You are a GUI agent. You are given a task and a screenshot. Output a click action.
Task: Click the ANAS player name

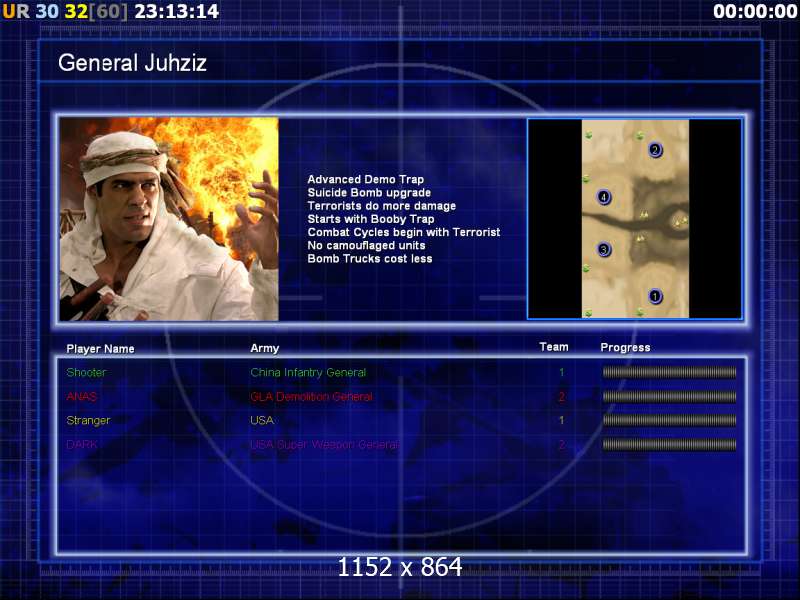pos(82,396)
